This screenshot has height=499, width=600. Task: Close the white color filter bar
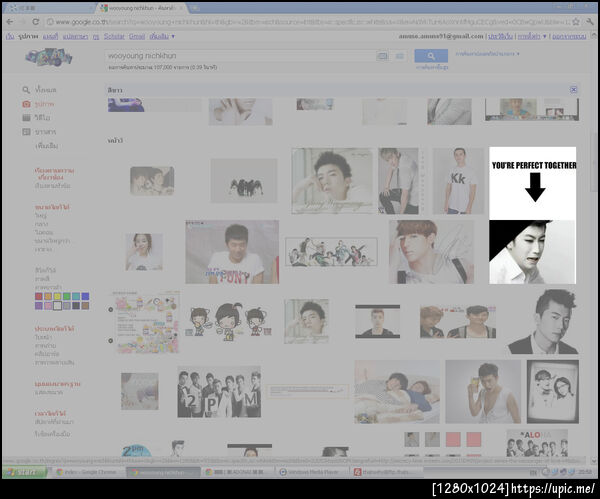[x=573, y=90]
